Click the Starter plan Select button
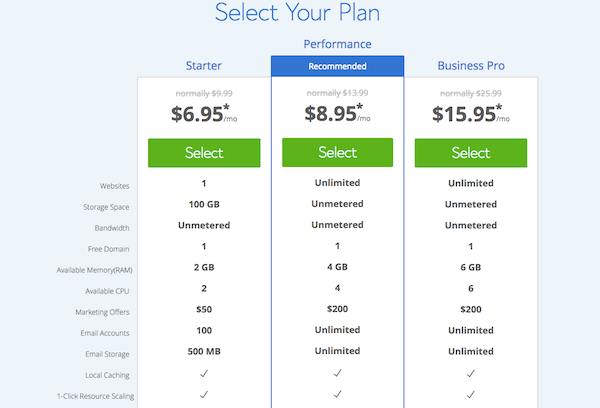Screen dimensions: 600x408 coord(204,153)
